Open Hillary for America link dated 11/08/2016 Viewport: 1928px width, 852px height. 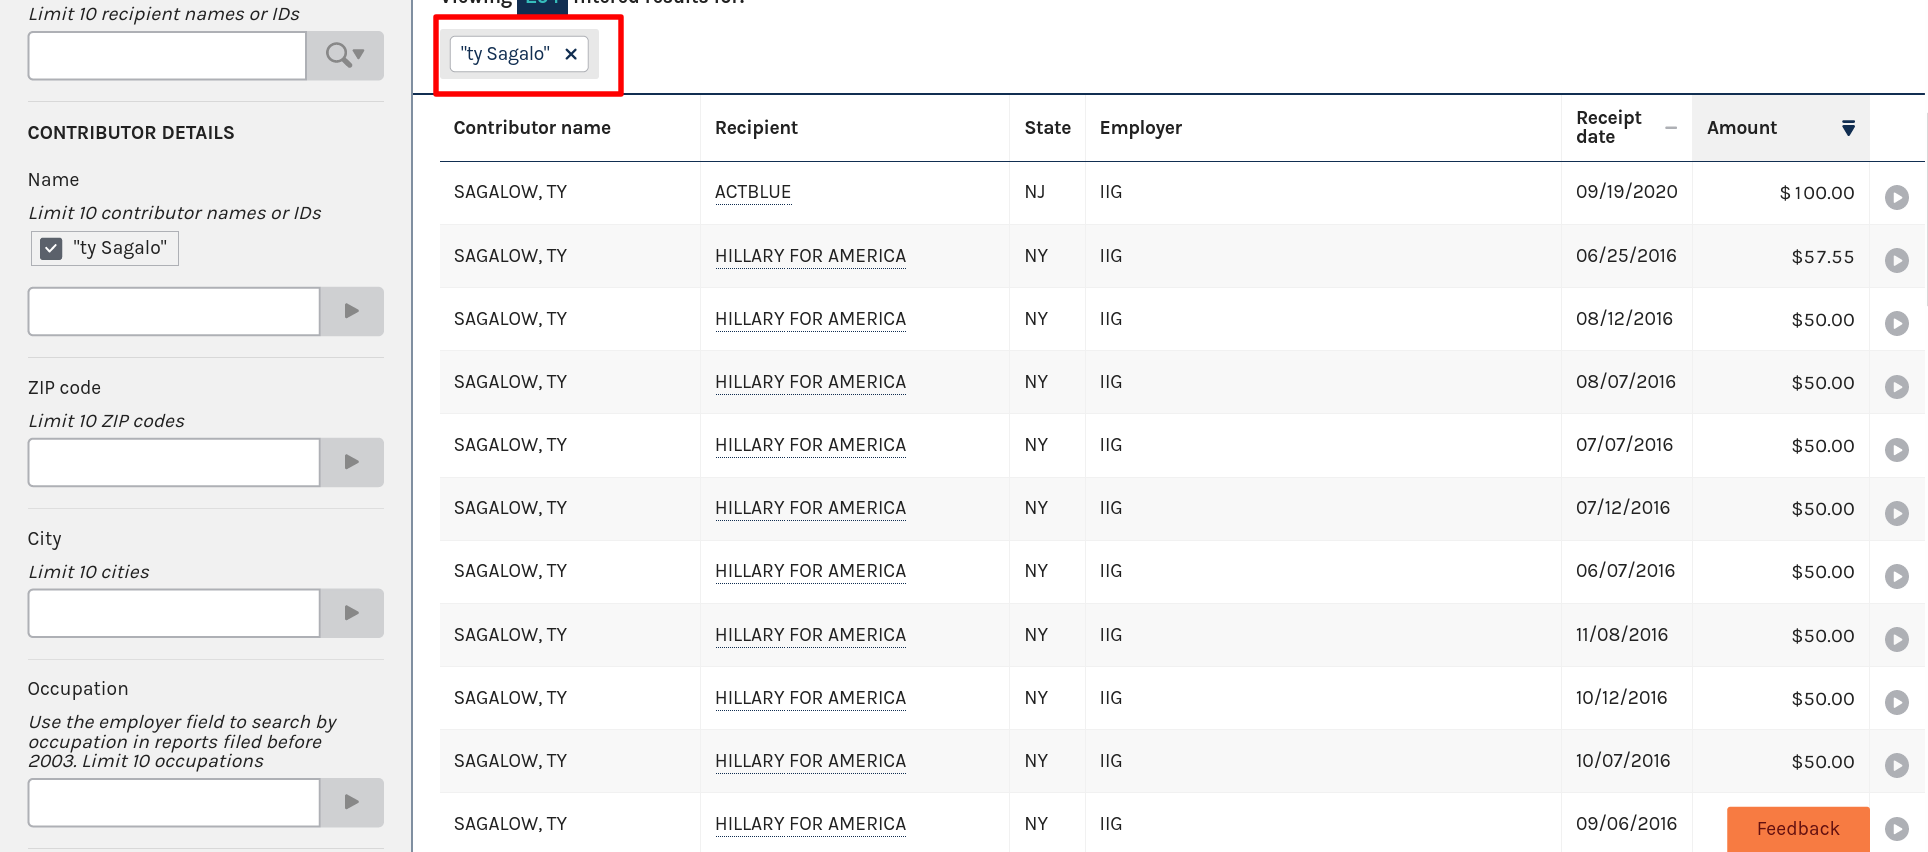810,635
